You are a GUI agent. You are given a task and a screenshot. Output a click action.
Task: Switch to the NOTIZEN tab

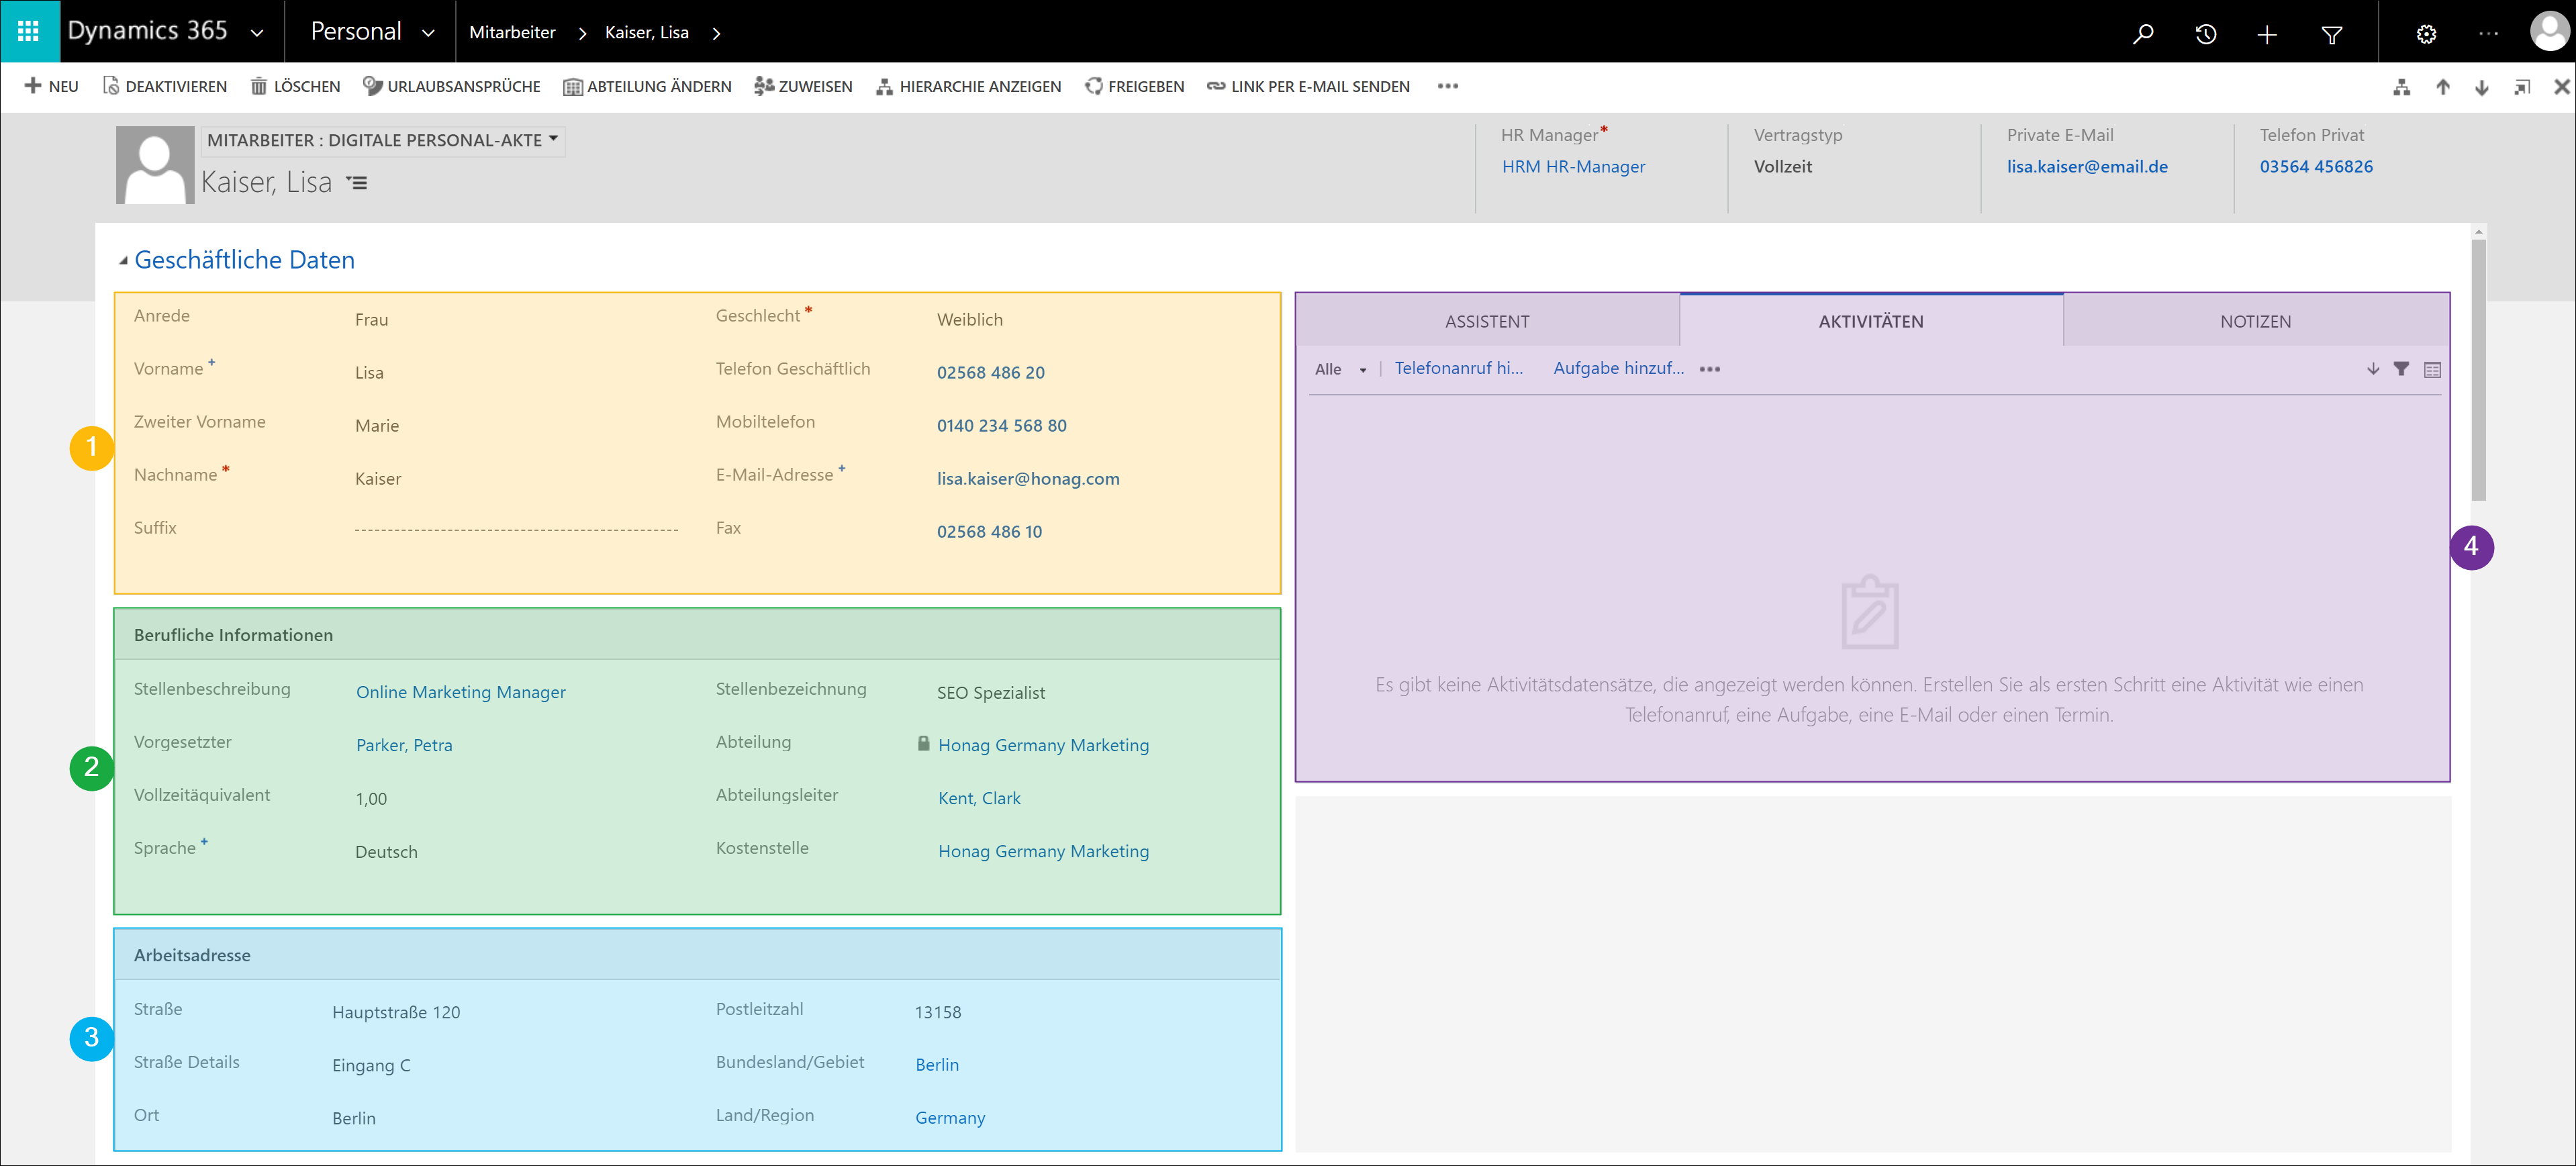[x=2255, y=321]
